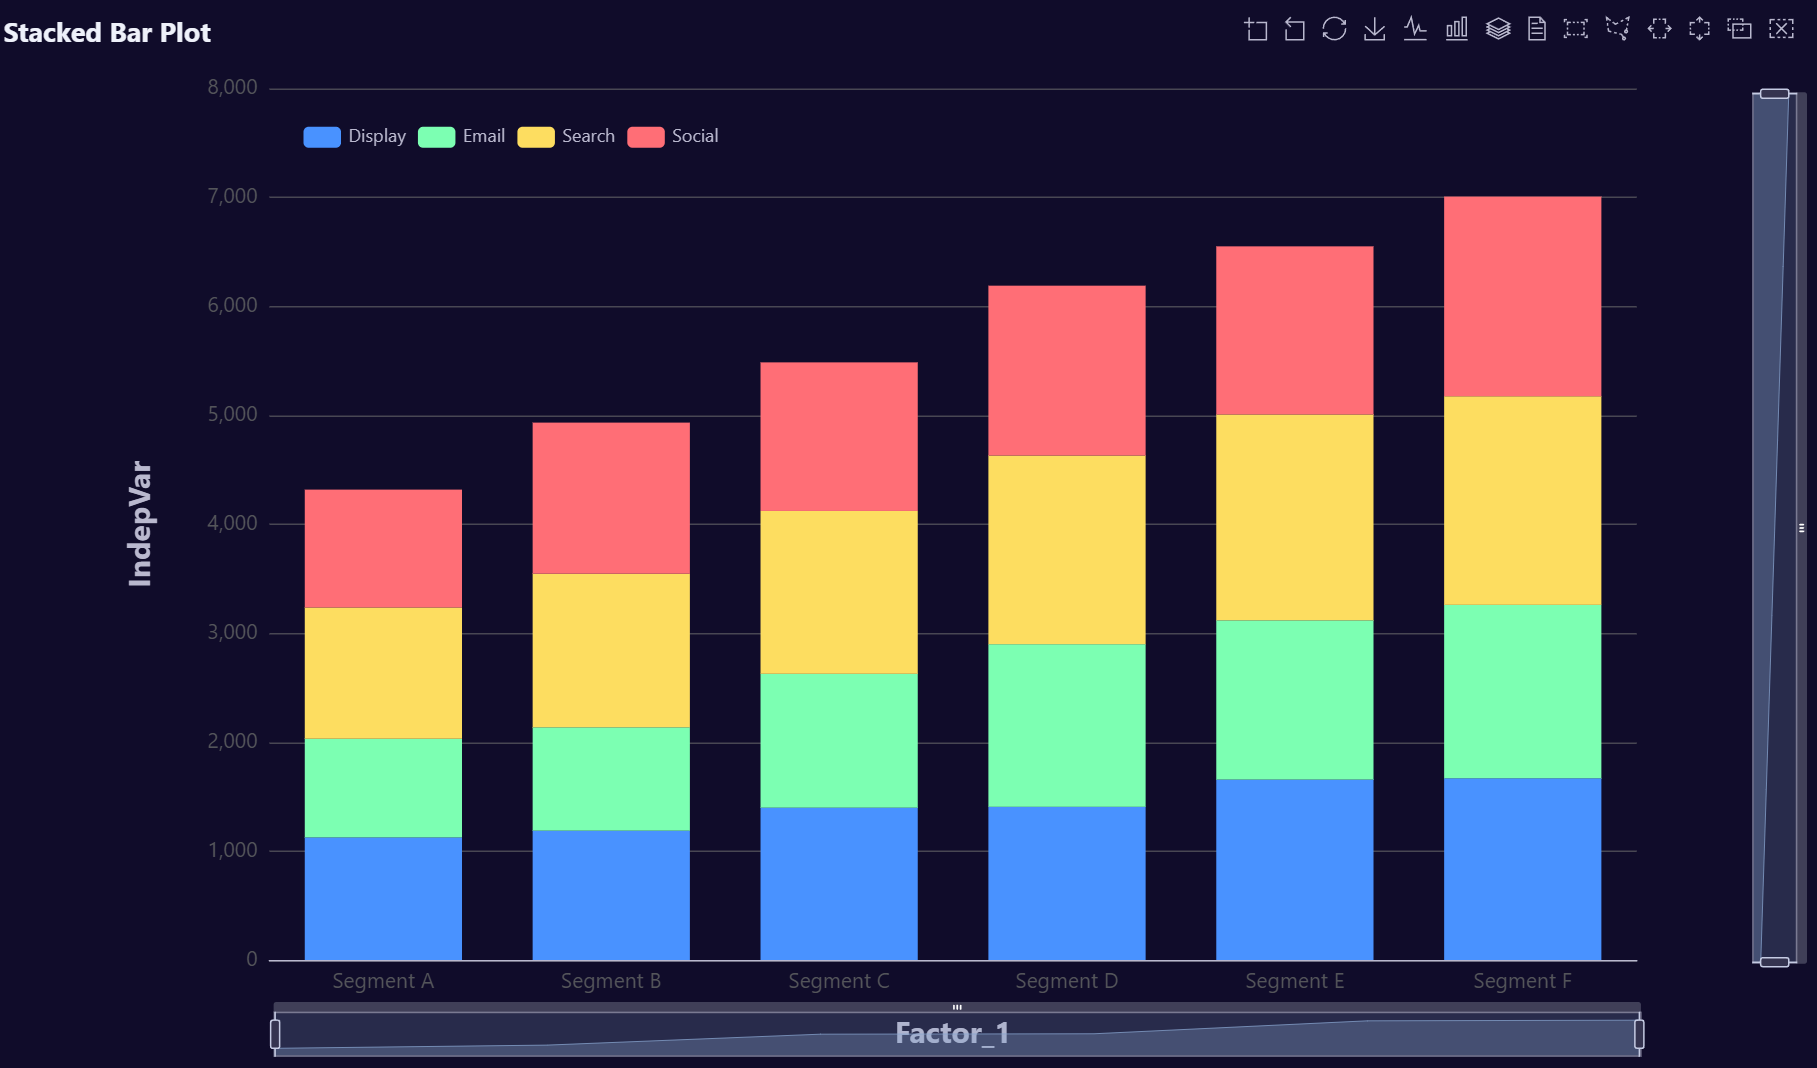Open the data view document icon

pos(1537,29)
